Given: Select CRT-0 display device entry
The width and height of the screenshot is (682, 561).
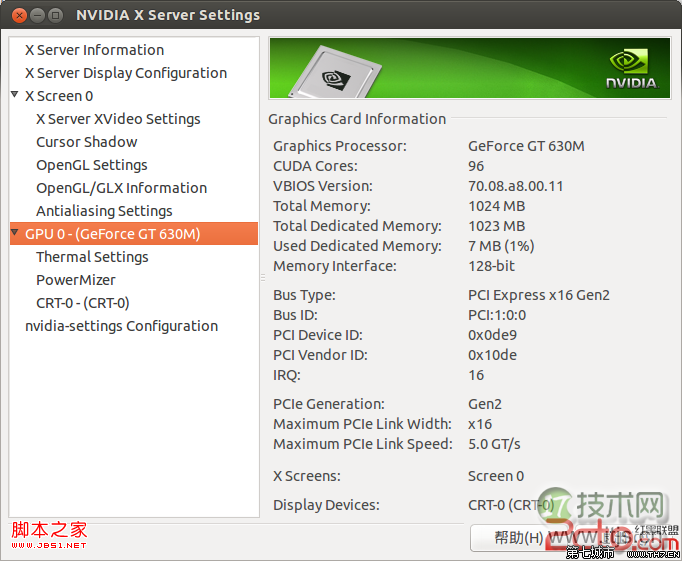Looking at the screenshot, I should point(83,303).
